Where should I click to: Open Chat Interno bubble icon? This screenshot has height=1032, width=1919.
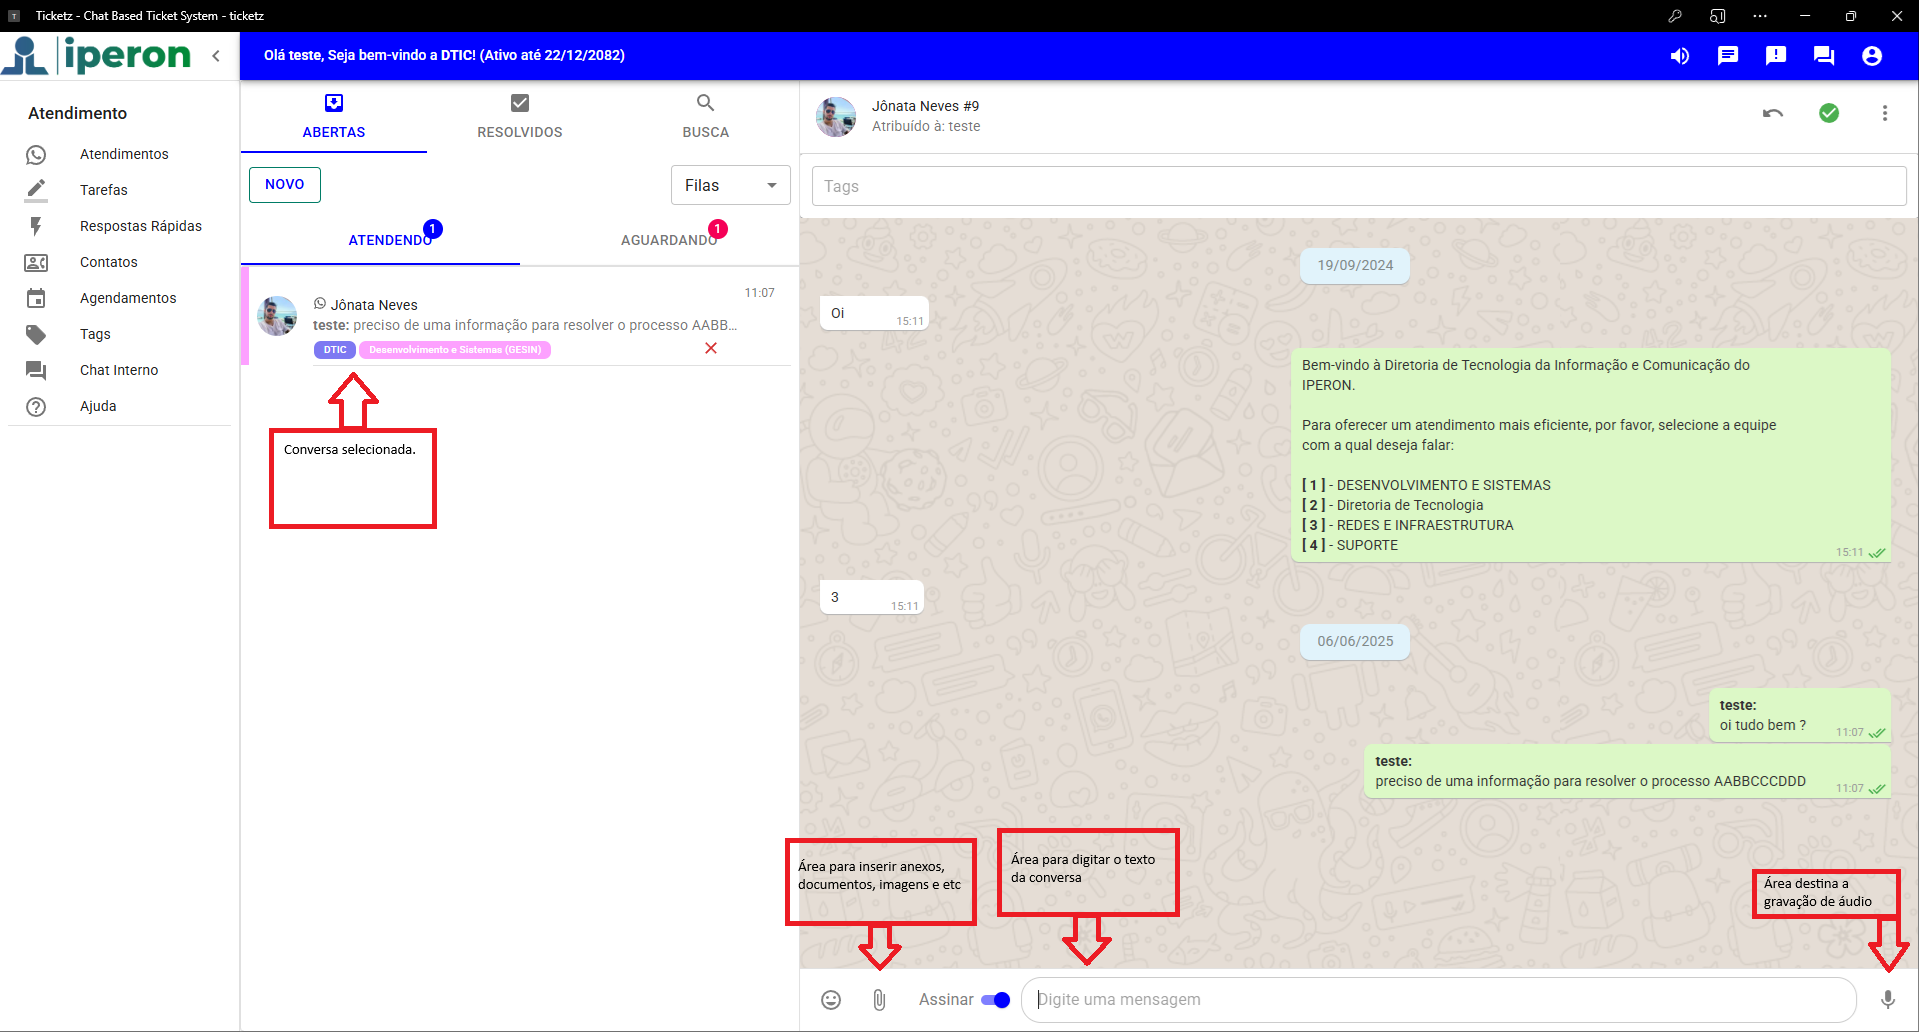click(x=36, y=370)
